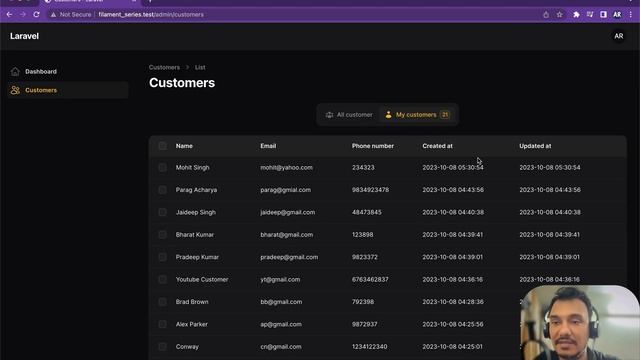Viewport: 640px width, 360px height.
Task: Click the jaideep@gmail.com email cell
Action: click(288, 212)
